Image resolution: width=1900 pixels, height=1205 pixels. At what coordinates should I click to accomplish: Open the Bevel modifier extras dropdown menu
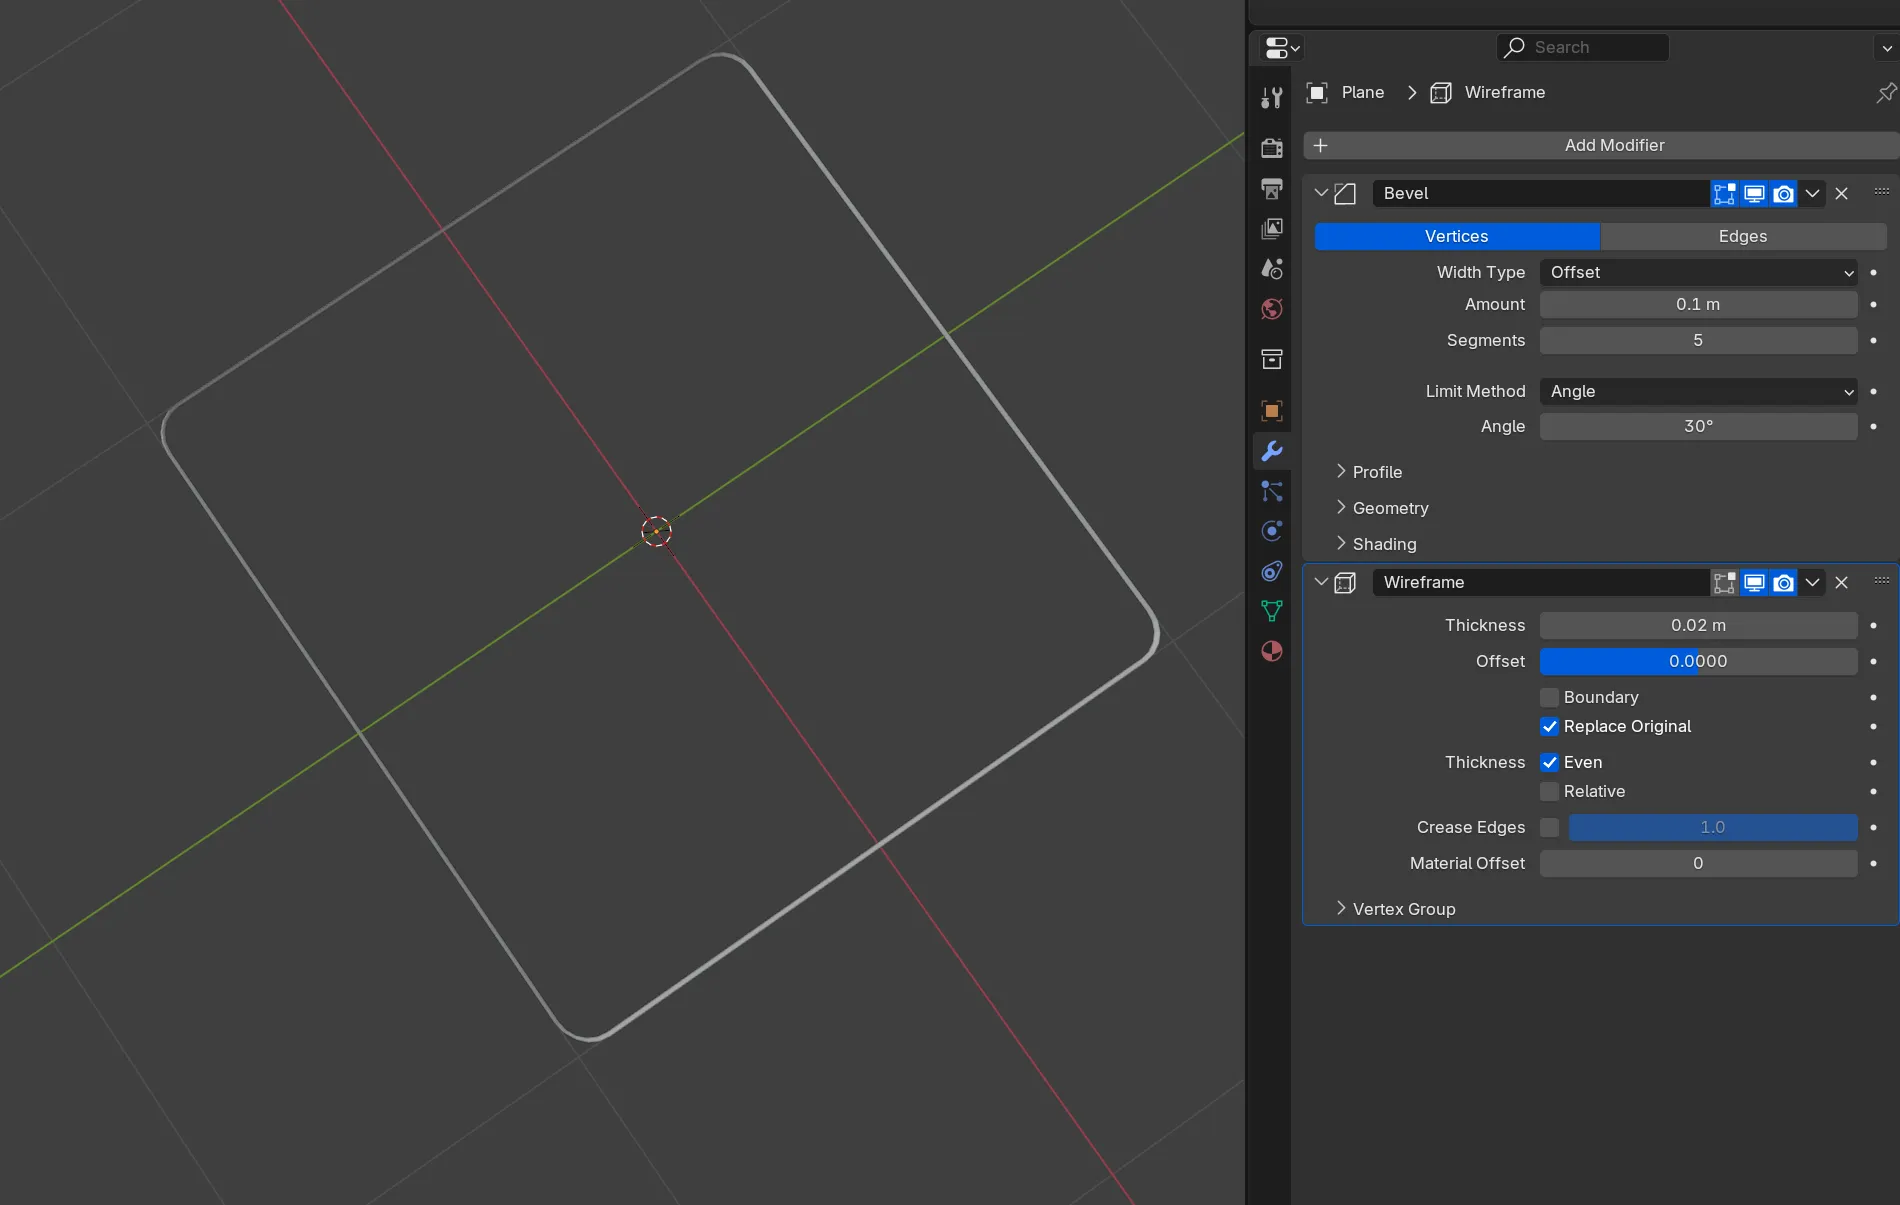pyautogui.click(x=1812, y=193)
